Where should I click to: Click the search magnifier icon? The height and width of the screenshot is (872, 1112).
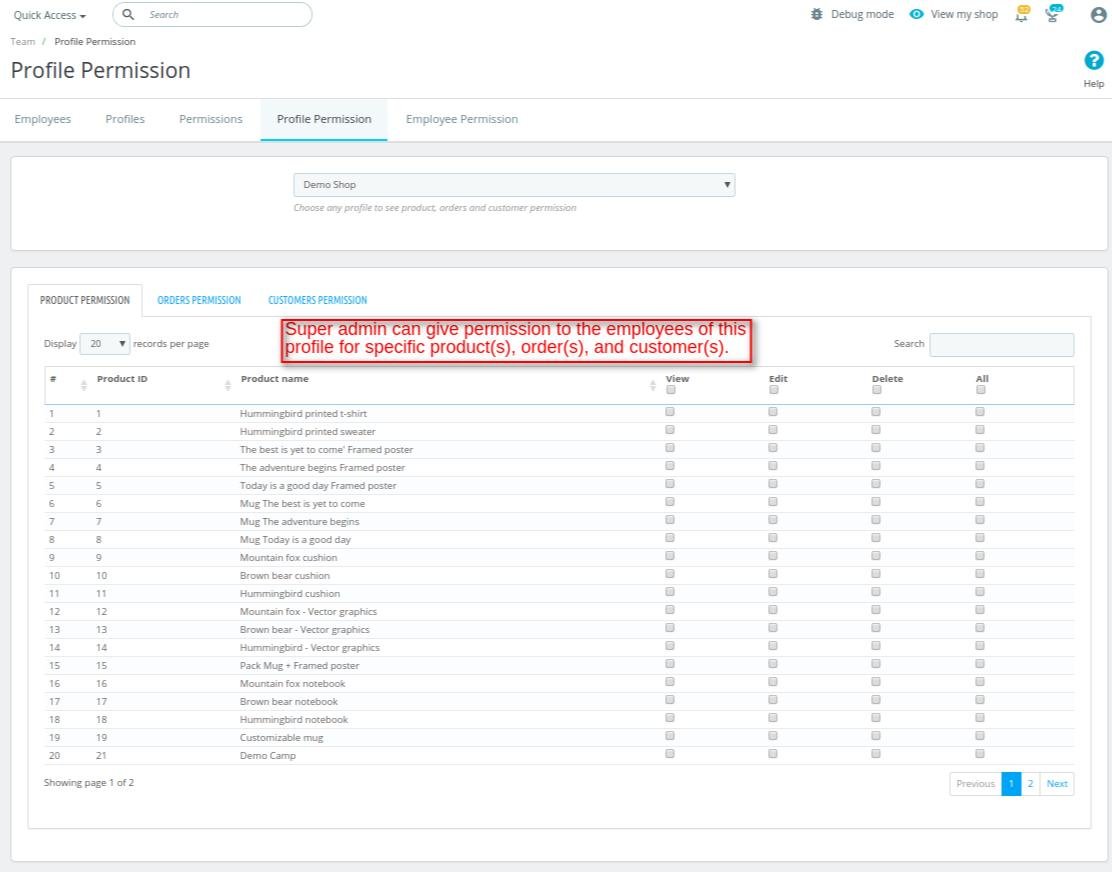128,14
